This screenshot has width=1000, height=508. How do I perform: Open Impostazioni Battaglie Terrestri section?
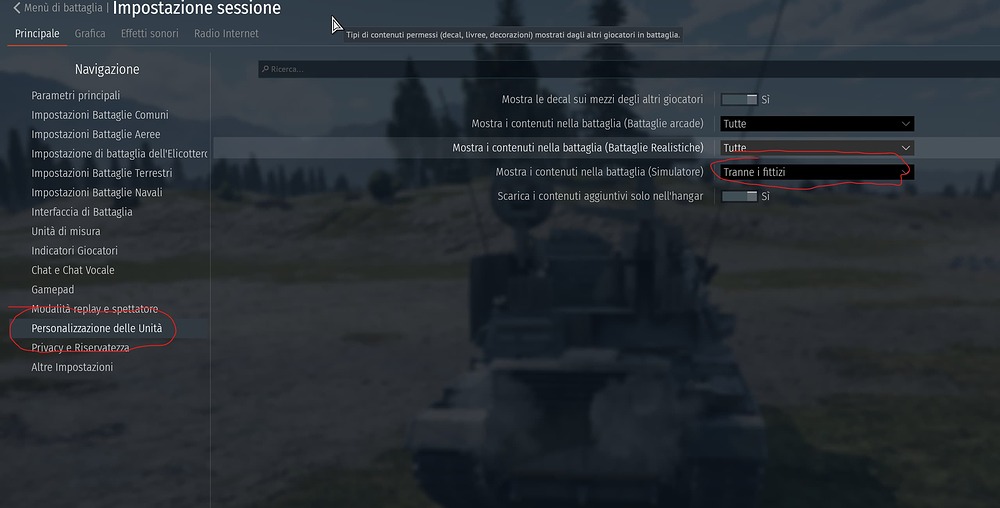tap(102, 173)
